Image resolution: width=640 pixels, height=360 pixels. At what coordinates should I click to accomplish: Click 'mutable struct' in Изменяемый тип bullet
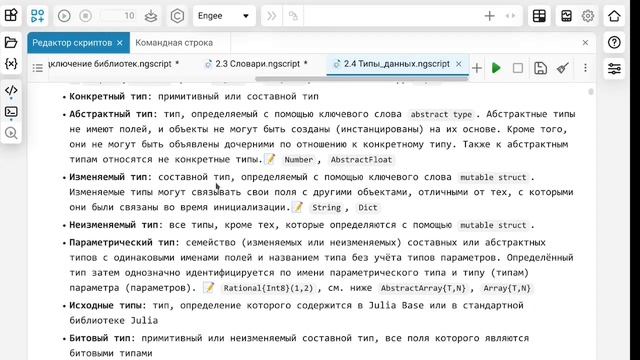(x=493, y=178)
